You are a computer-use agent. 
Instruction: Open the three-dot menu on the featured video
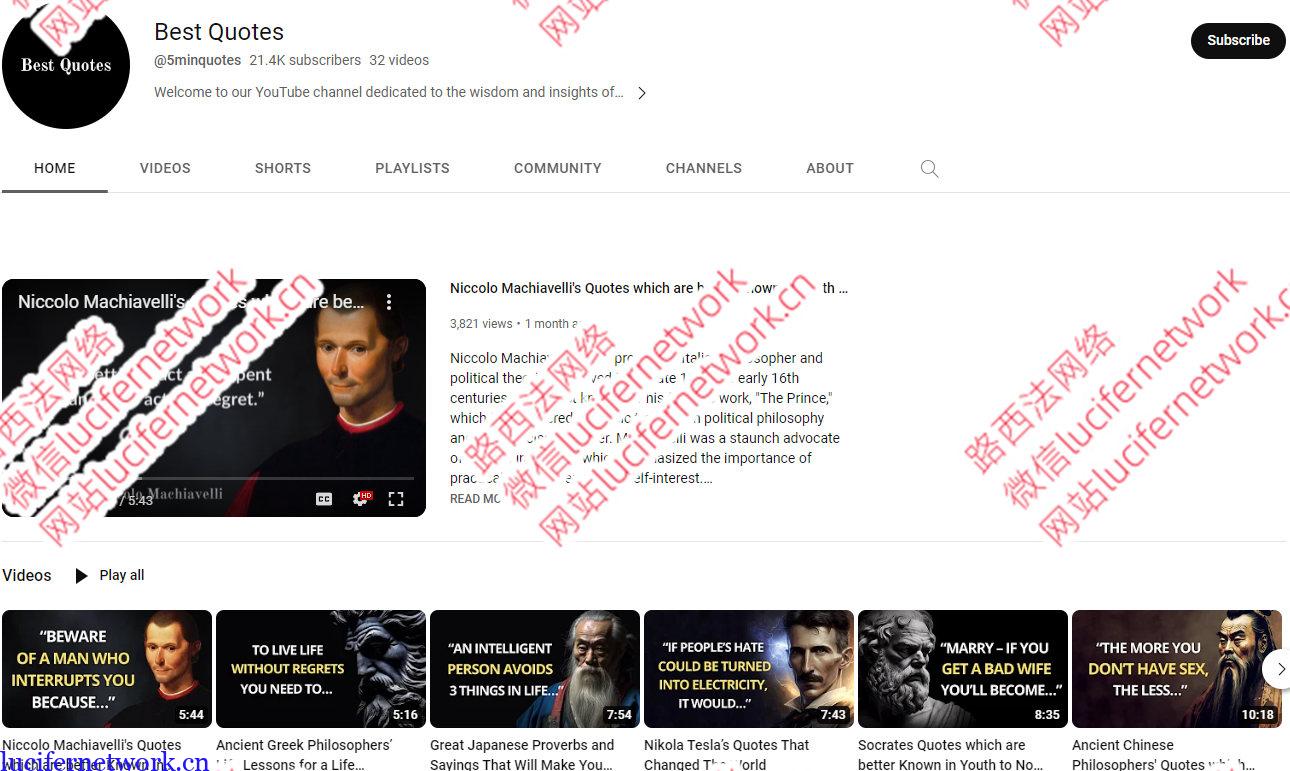point(389,301)
